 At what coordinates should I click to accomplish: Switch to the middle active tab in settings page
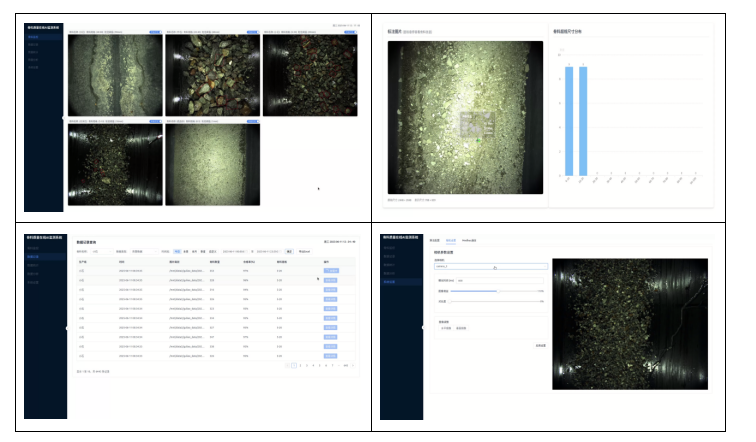coord(451,241)
